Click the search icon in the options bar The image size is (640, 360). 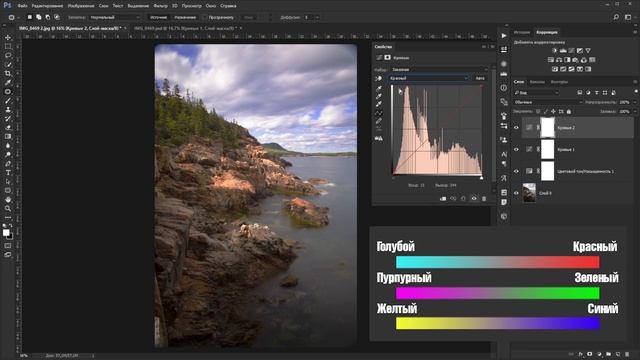coord(616,17)
